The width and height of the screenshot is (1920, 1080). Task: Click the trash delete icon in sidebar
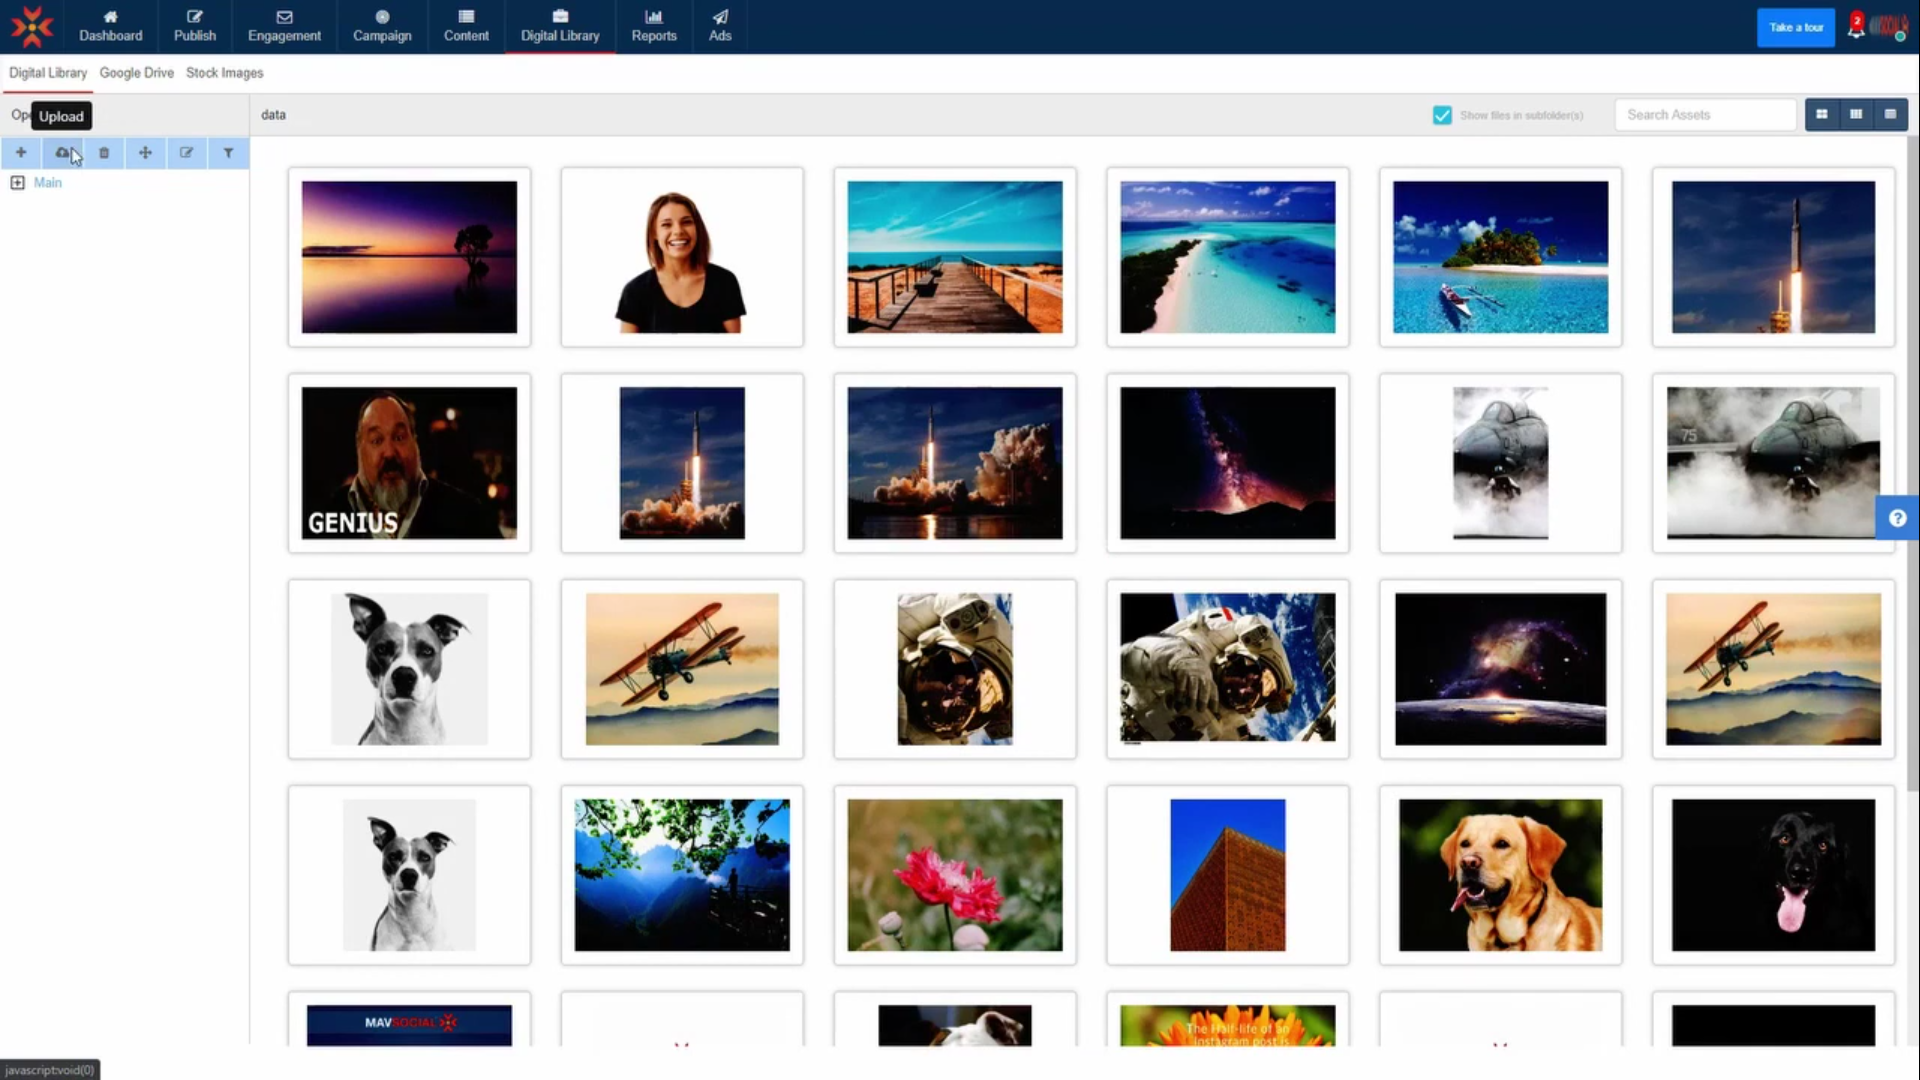click(x=104, y=153)
